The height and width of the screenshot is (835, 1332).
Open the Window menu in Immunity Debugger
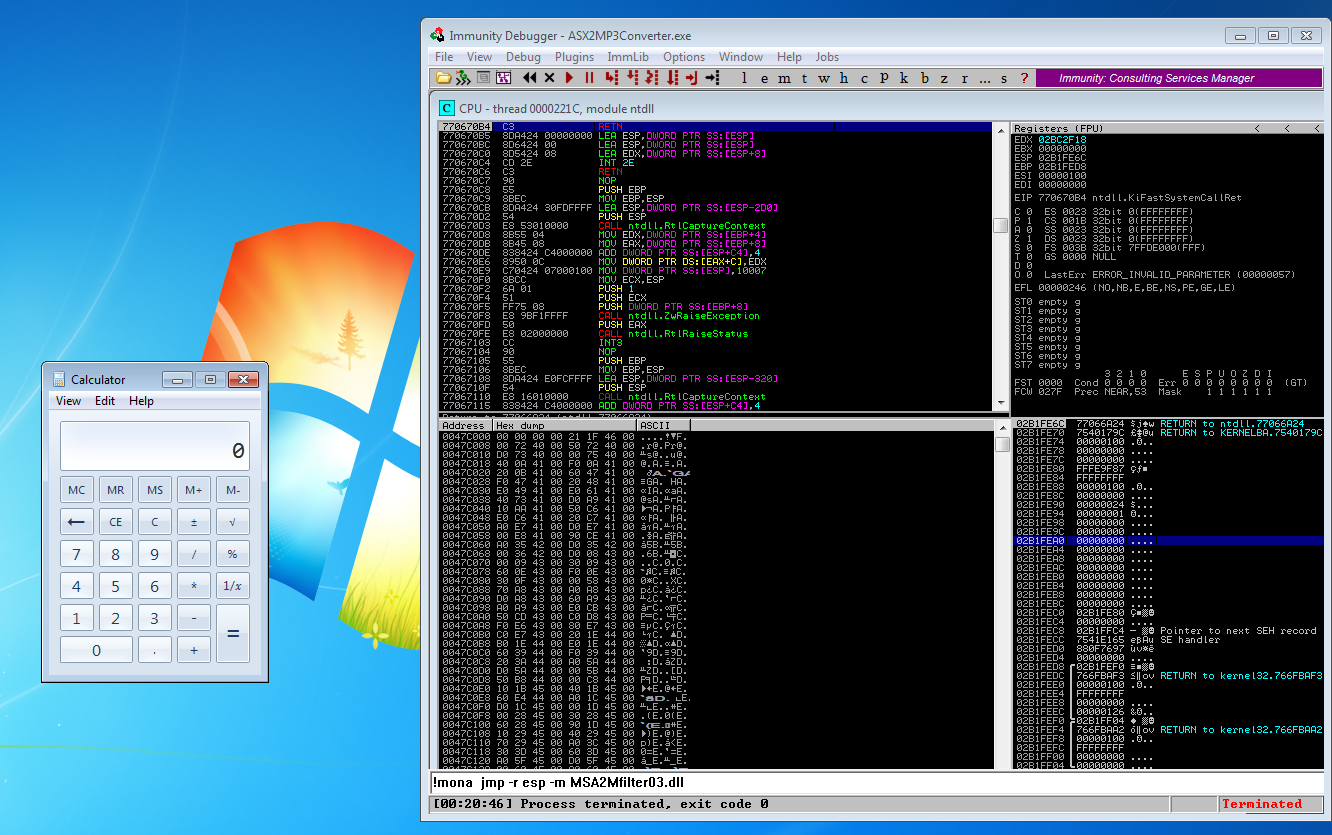pyautogui.click(x=741, y=57)
